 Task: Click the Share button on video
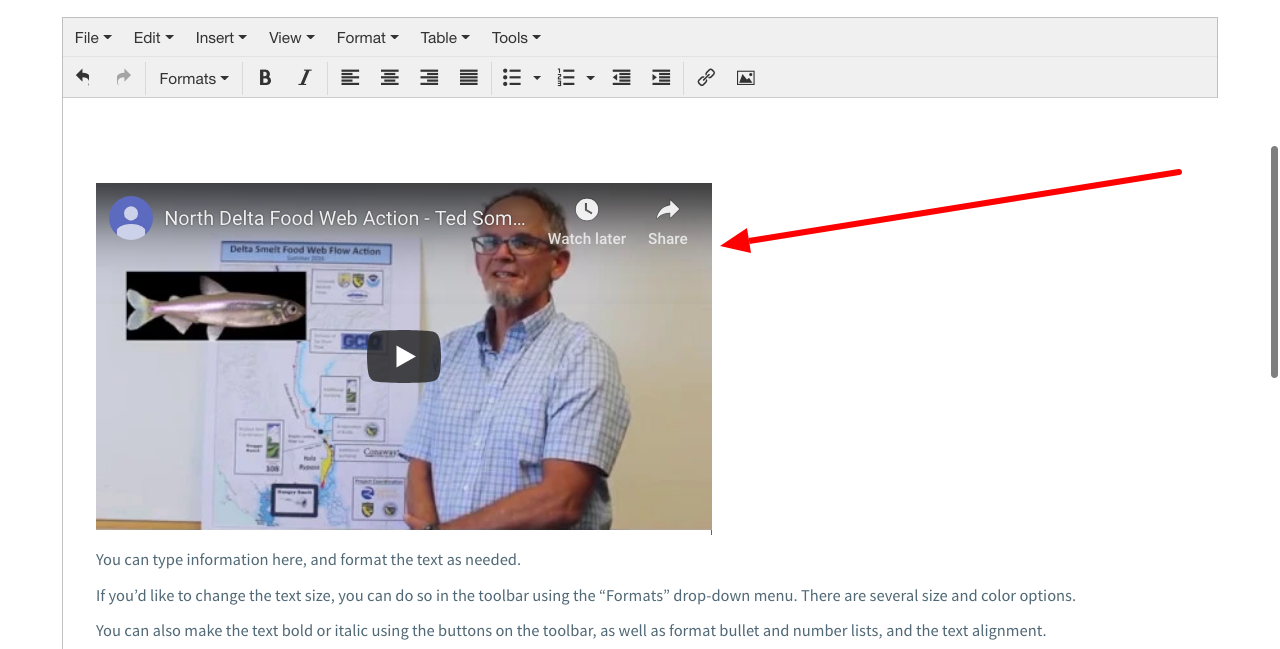pyautogui.click(x=667, y=222)
